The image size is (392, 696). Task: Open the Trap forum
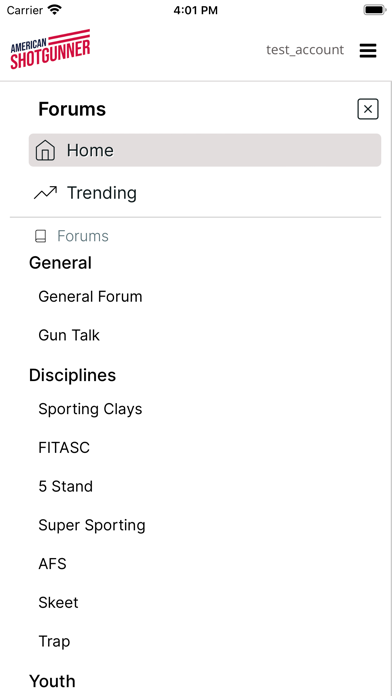(54, 642)
